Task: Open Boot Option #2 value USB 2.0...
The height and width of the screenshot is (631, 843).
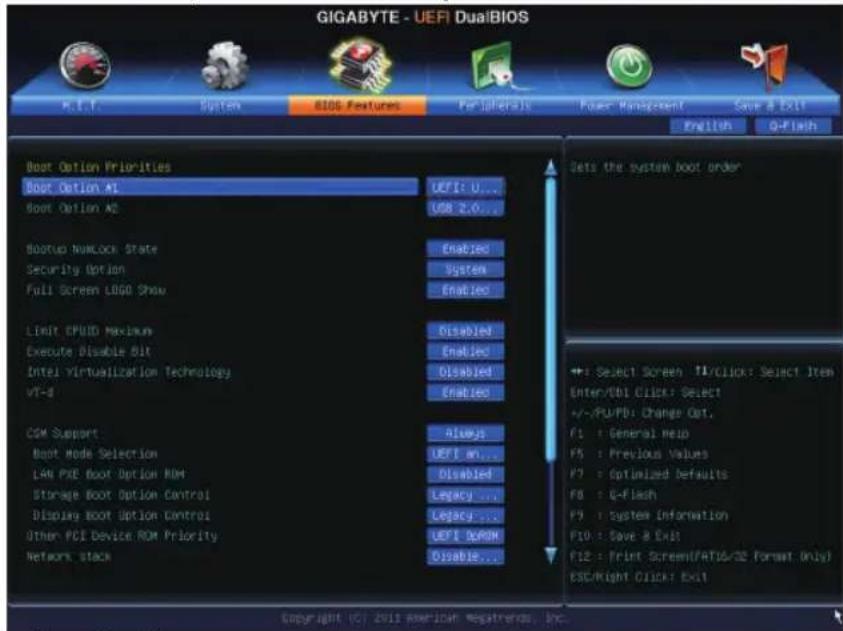Action: tap(466, 208)
